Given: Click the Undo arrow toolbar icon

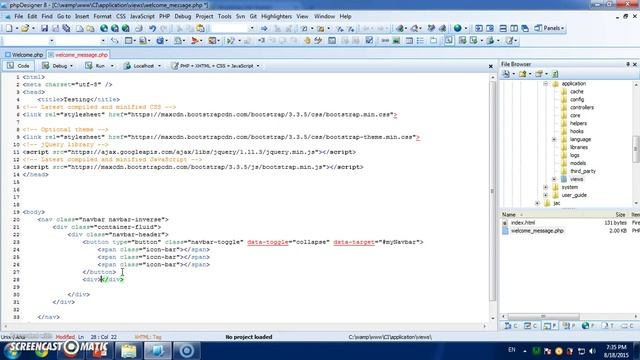Looking at the screenshot, I should click(x=152, y=28).
